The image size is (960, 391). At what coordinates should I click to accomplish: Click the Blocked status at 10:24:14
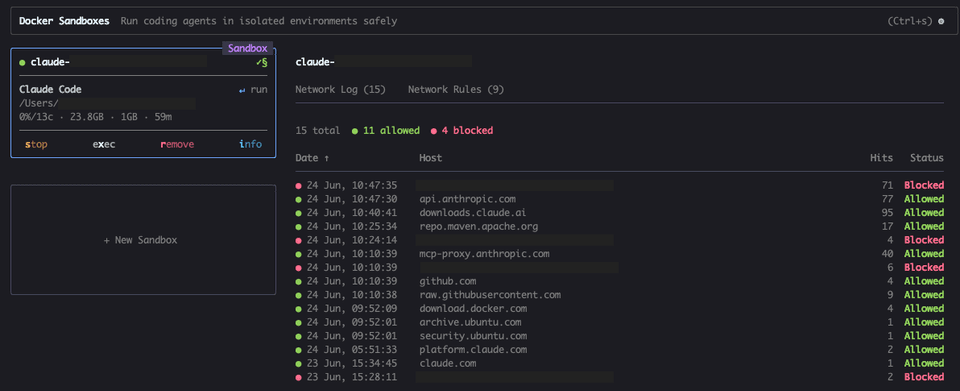click(x=924, y=240)
